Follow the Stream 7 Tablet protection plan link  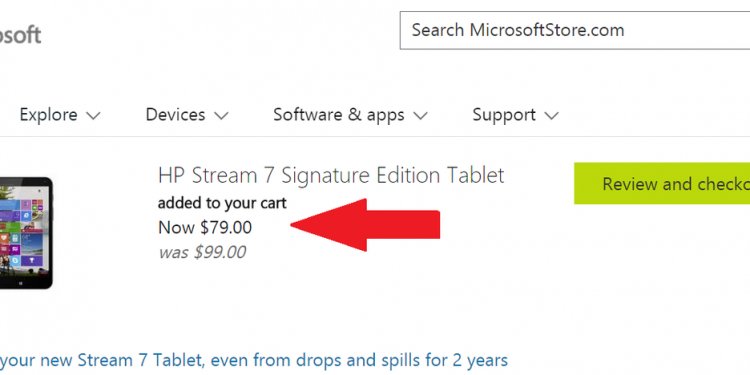(254, 360)
